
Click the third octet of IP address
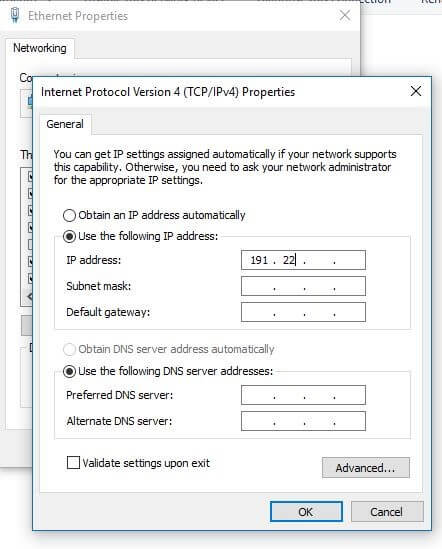coord(319,260)
